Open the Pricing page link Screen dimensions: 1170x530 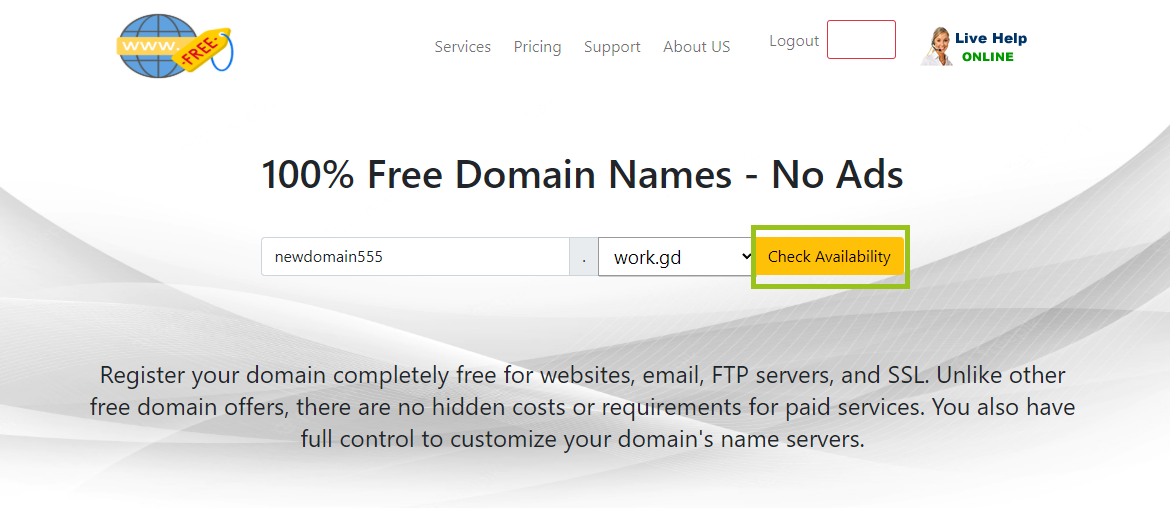click(x=537, y=47)
